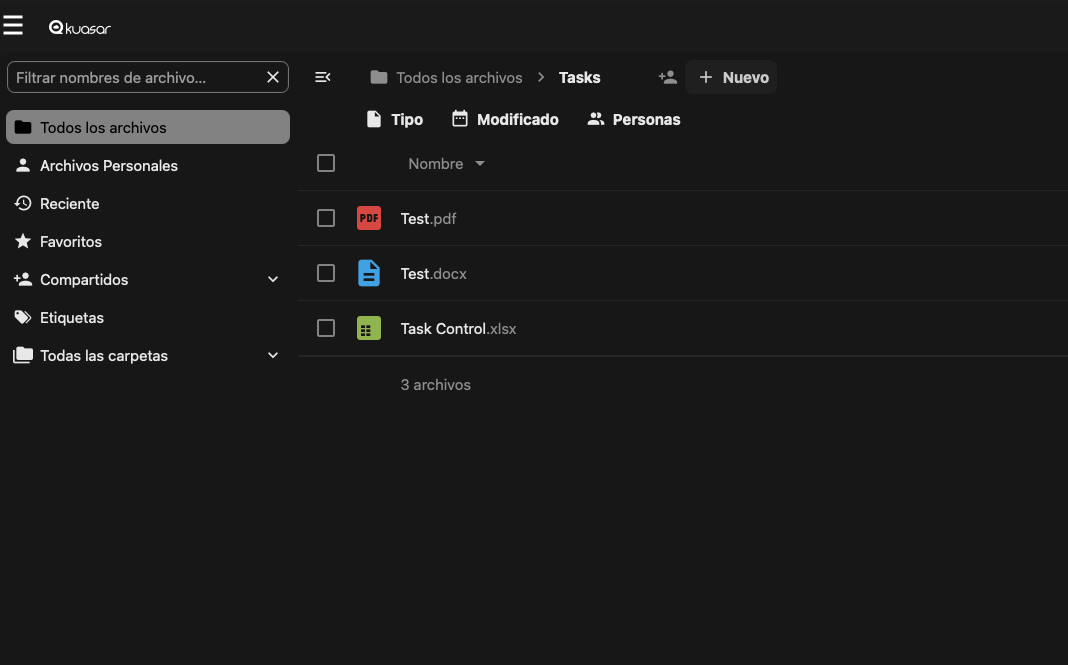Open the hamburger menu at top left
The image size is (1068, 665).
13,25
